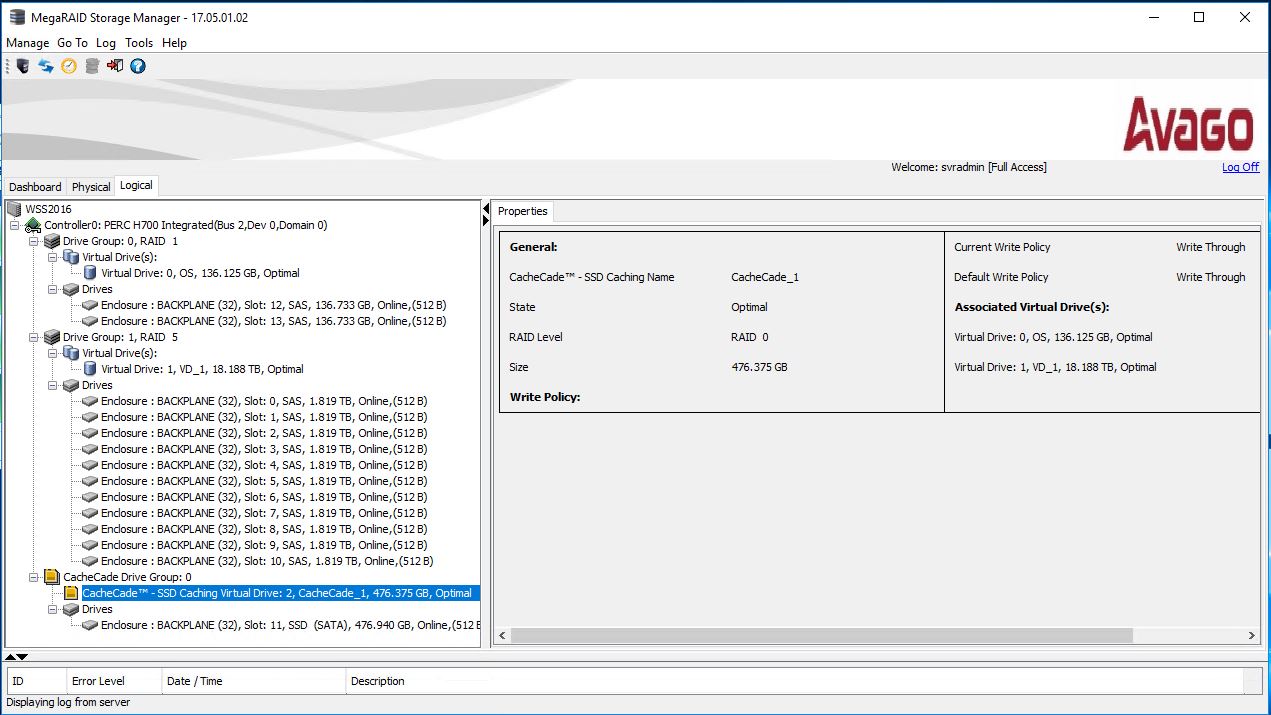Click the server shield icon in the toolbar
The height and width of the screenshot is (715, 1271).
(x=23, y=66)
